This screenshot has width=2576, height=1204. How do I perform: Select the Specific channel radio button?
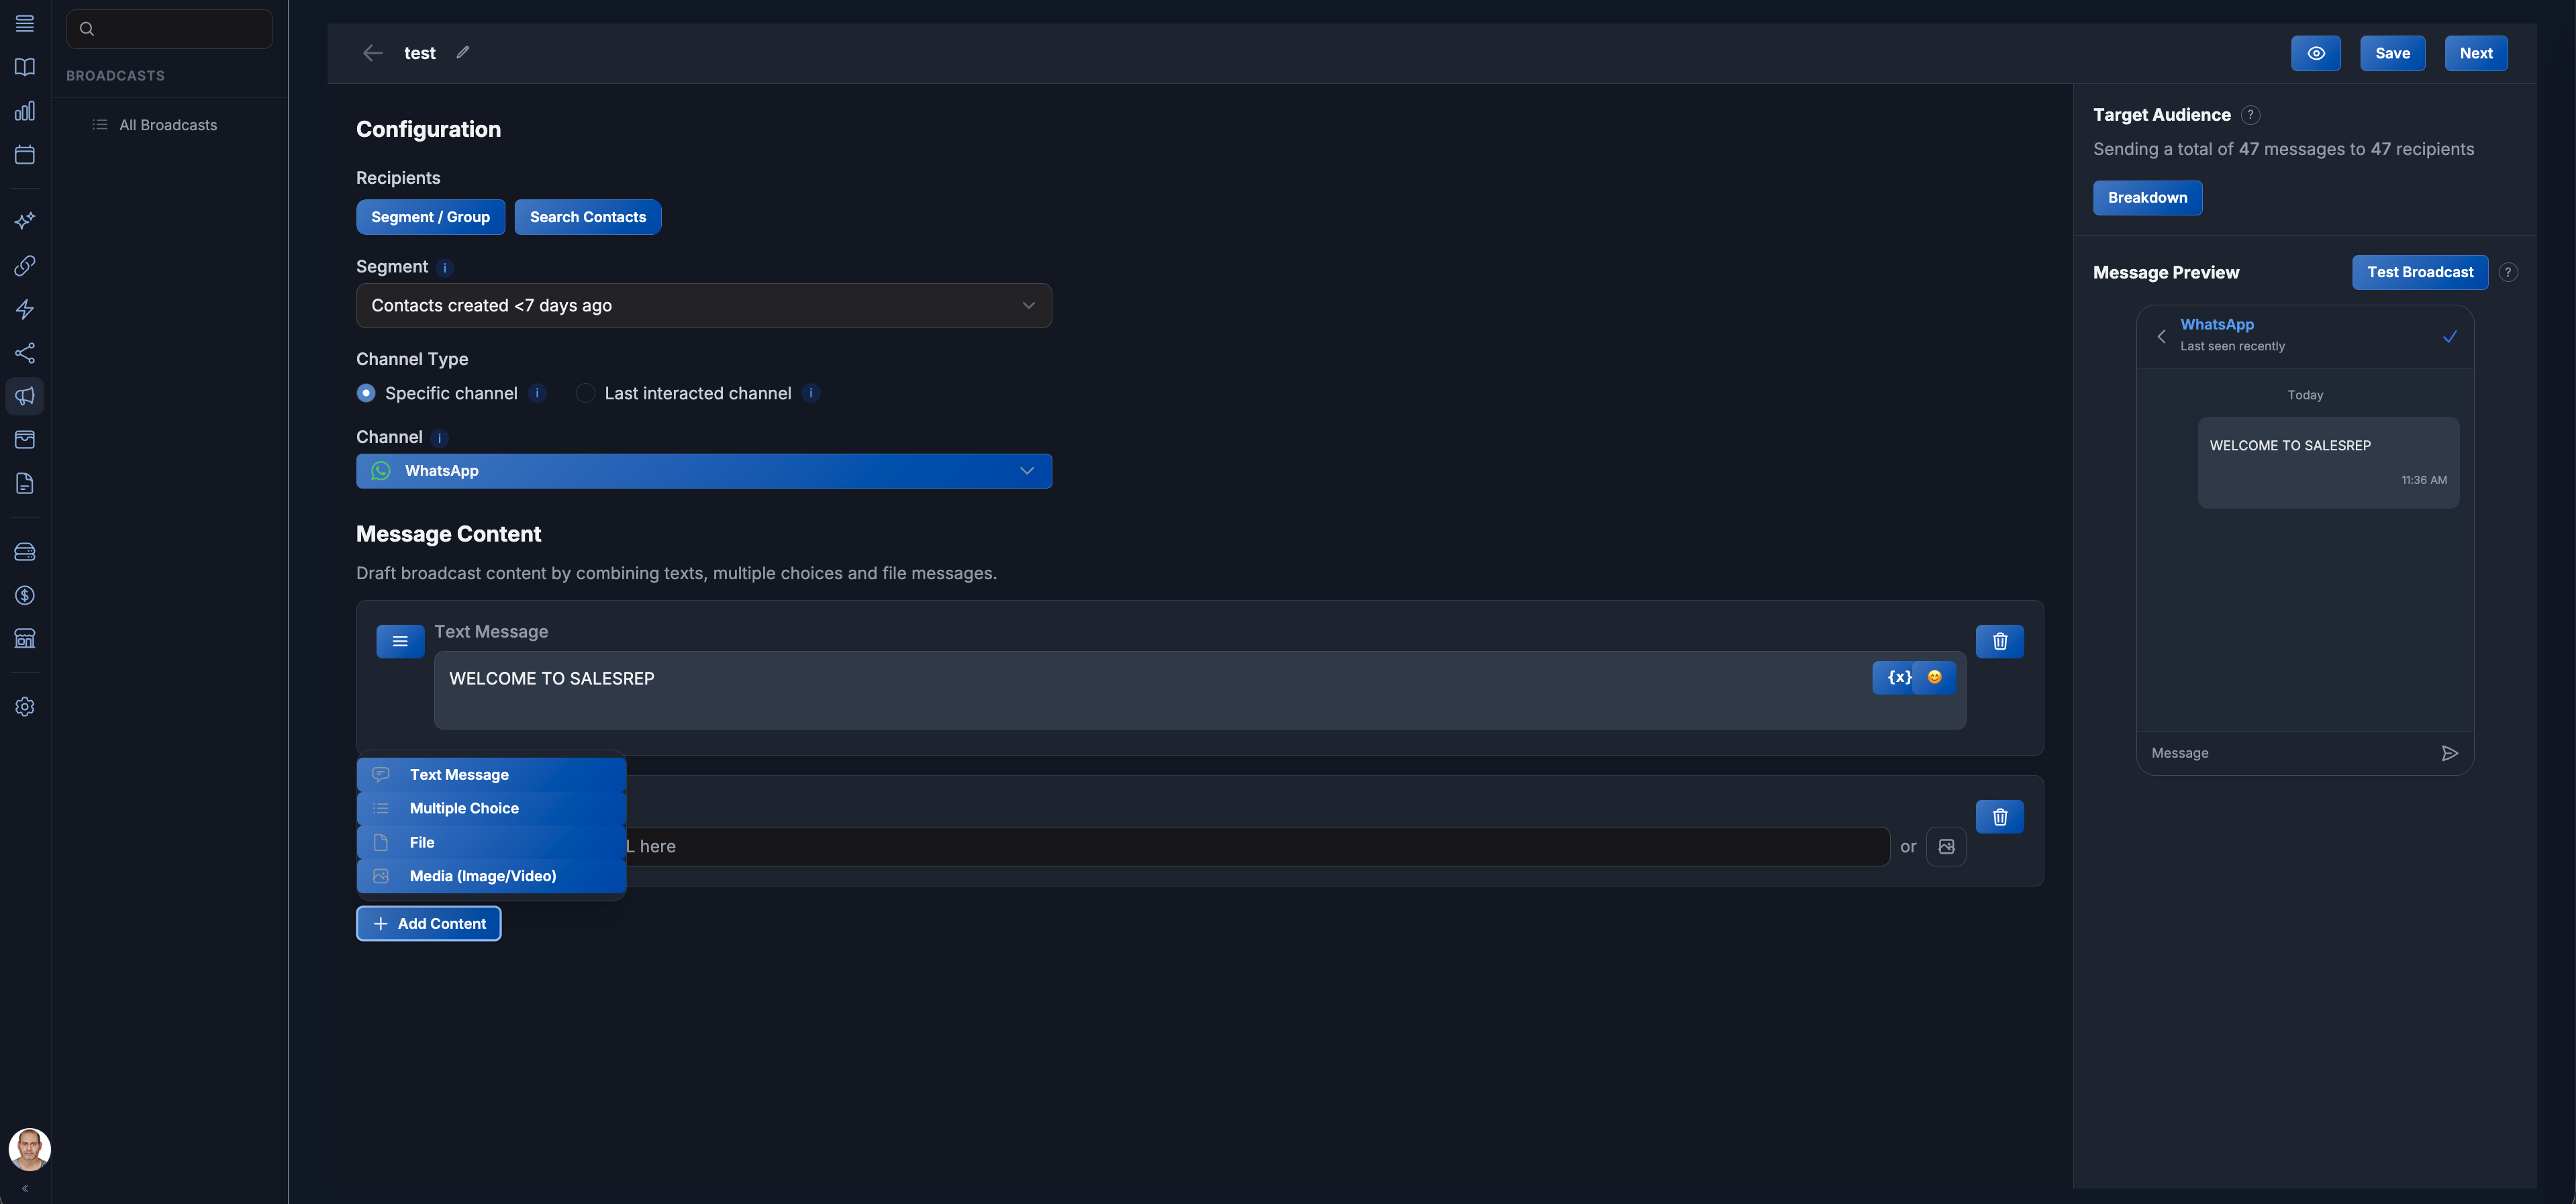coord(366,393)
